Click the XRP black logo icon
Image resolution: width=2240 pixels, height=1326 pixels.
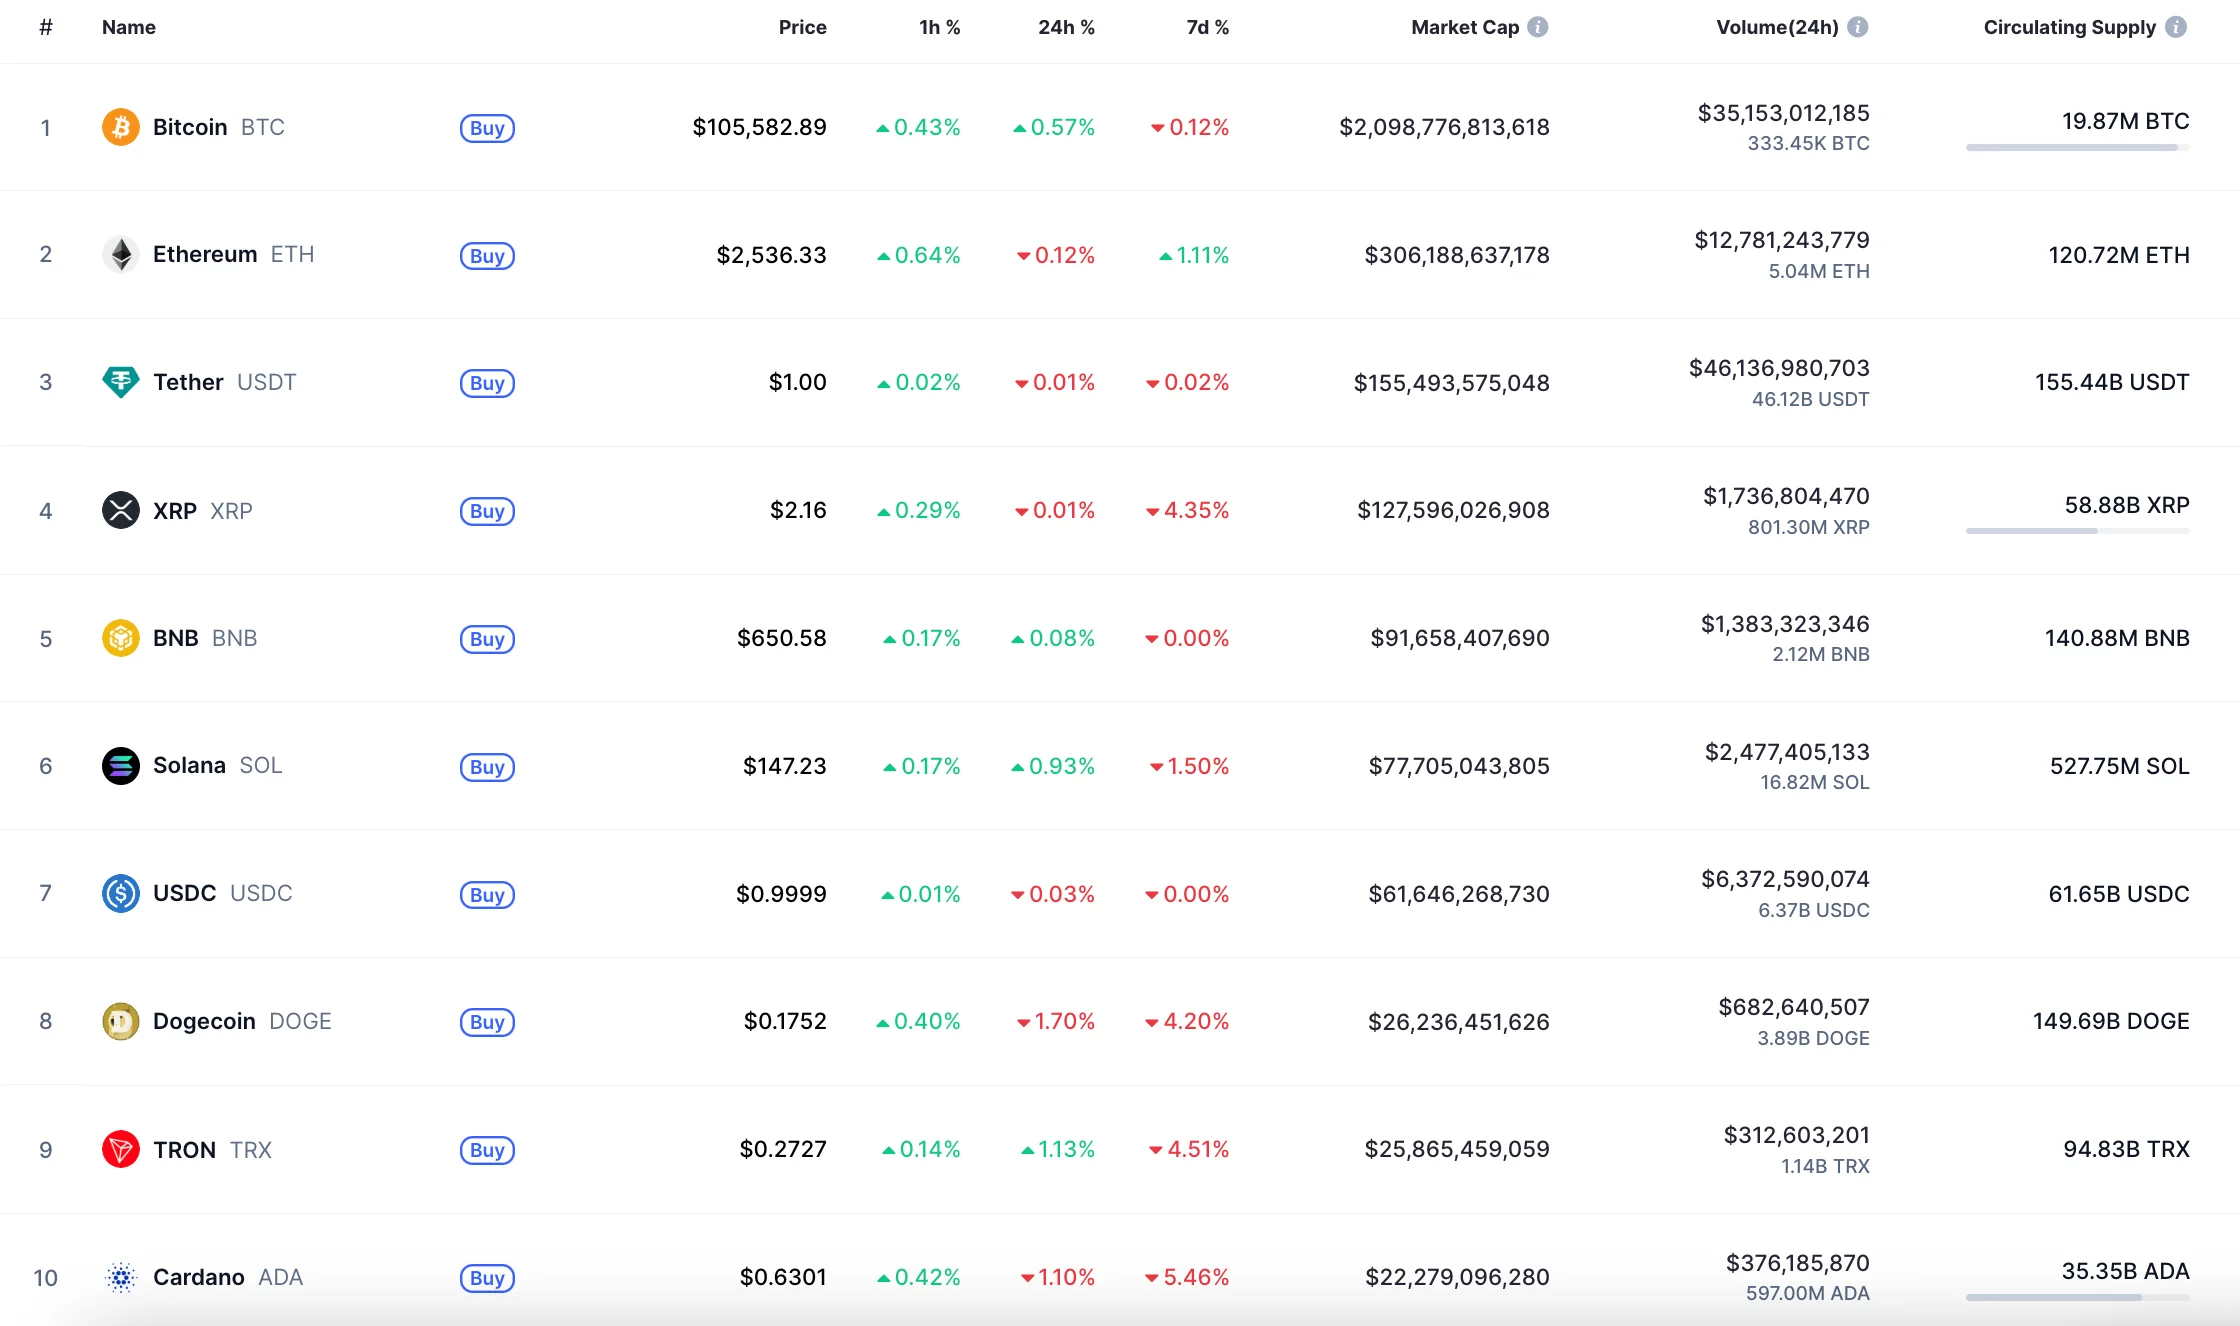tap(121, 510)
